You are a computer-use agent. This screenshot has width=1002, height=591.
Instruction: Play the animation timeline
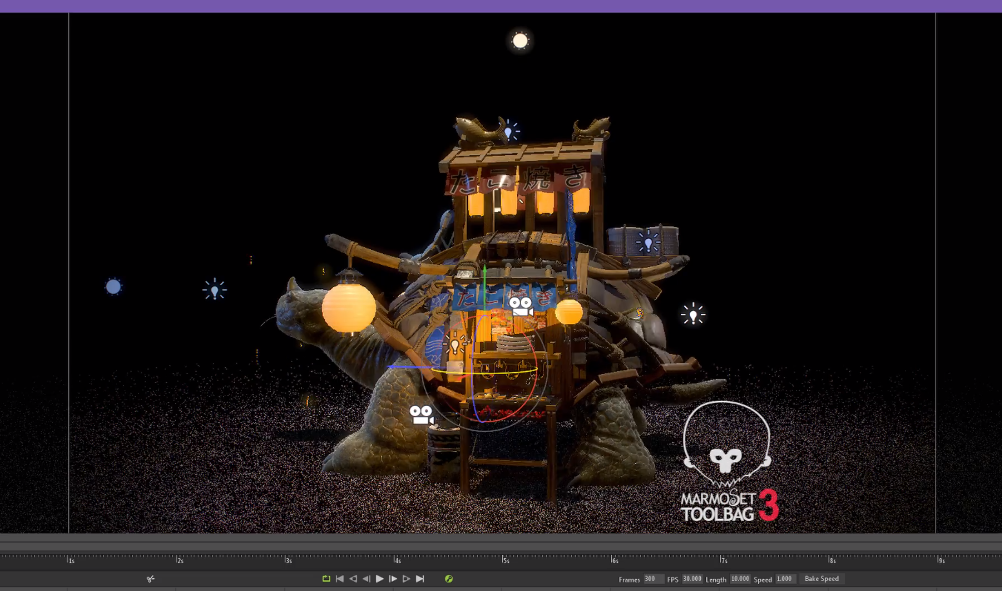tap(380, 579)
